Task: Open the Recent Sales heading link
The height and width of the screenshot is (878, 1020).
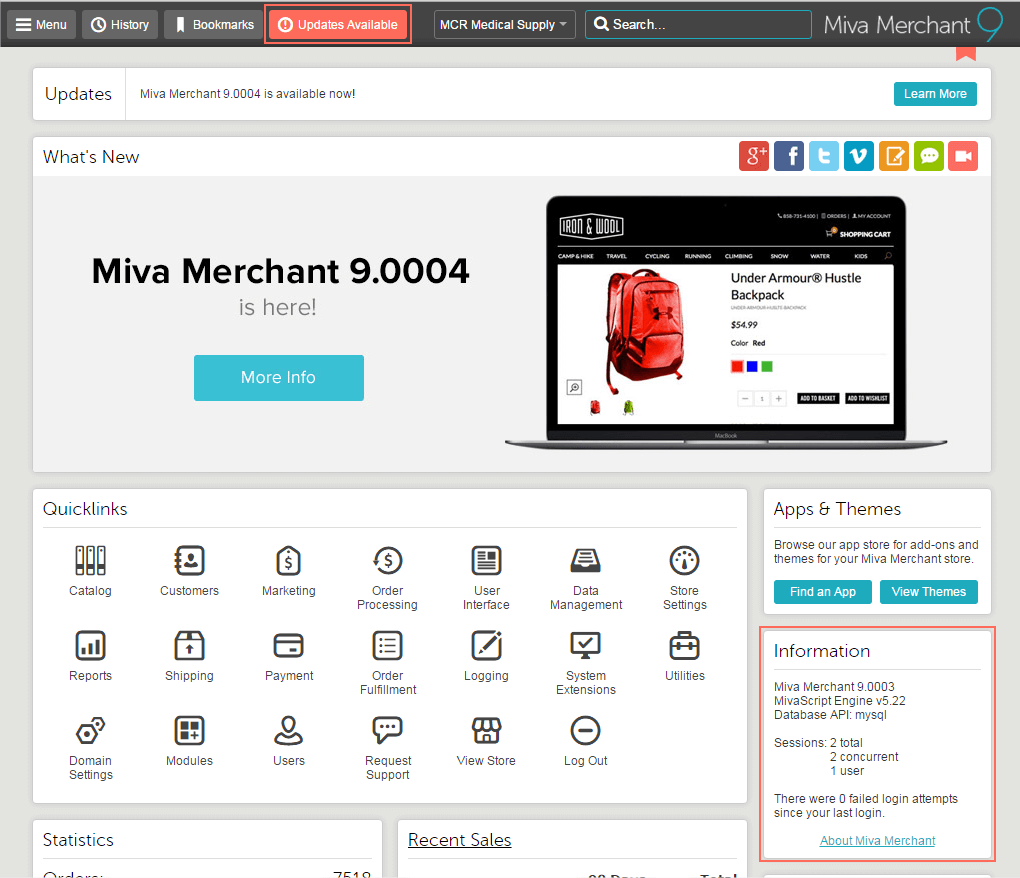Action: click(x=459, y=840)
